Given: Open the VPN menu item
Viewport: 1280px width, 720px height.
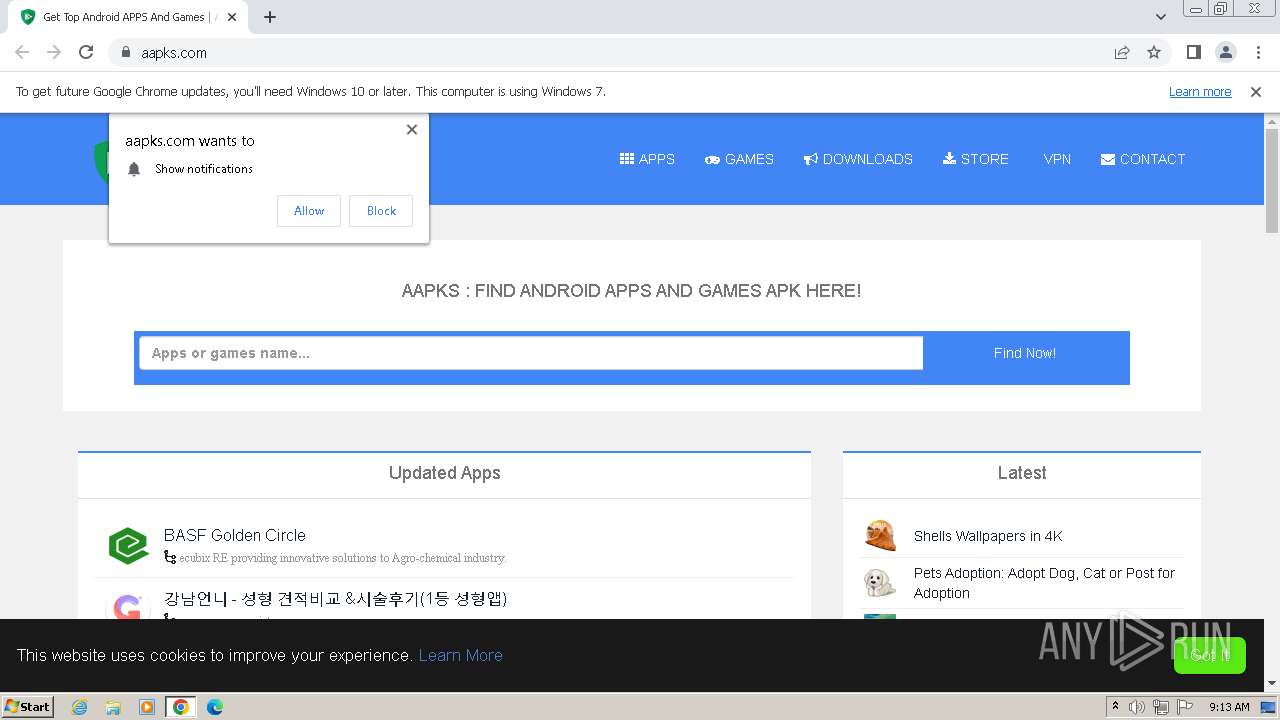Looking at the screenshot, I should (1057, 159).
